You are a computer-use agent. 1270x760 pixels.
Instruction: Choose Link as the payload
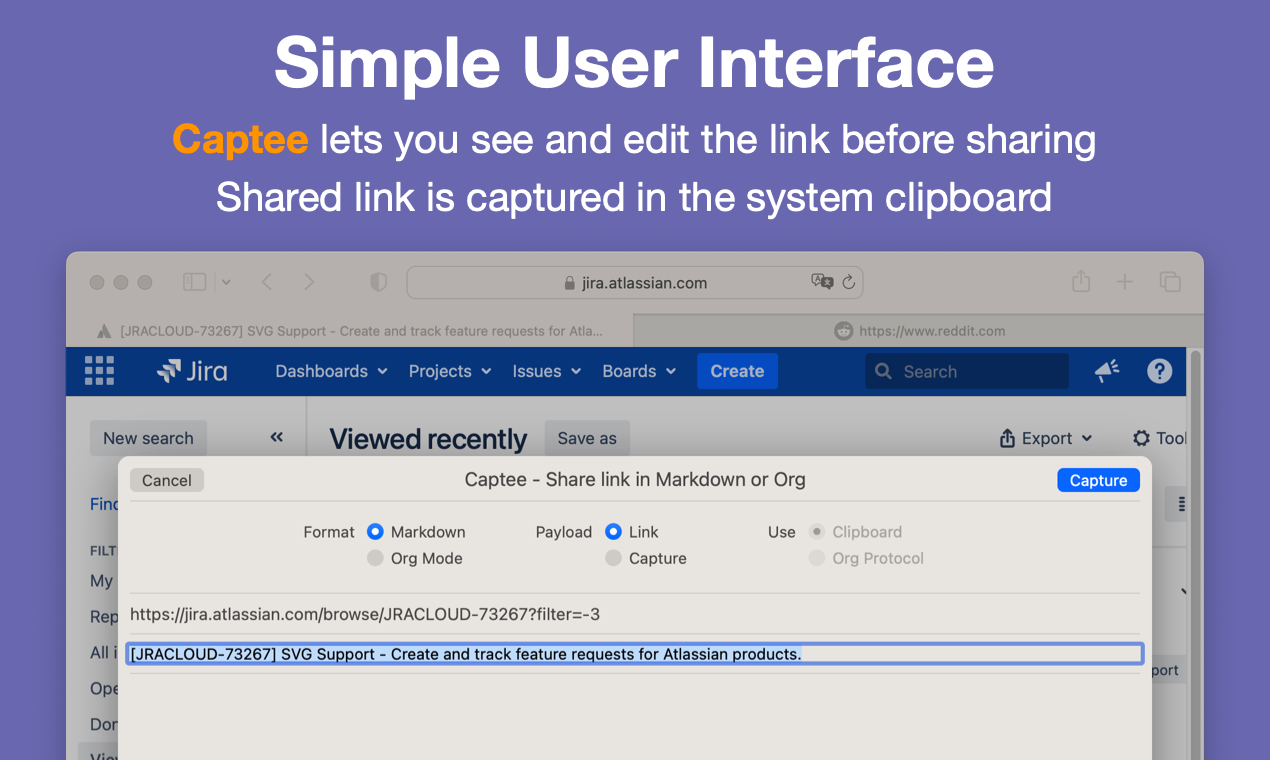click(x=613, y=532)
